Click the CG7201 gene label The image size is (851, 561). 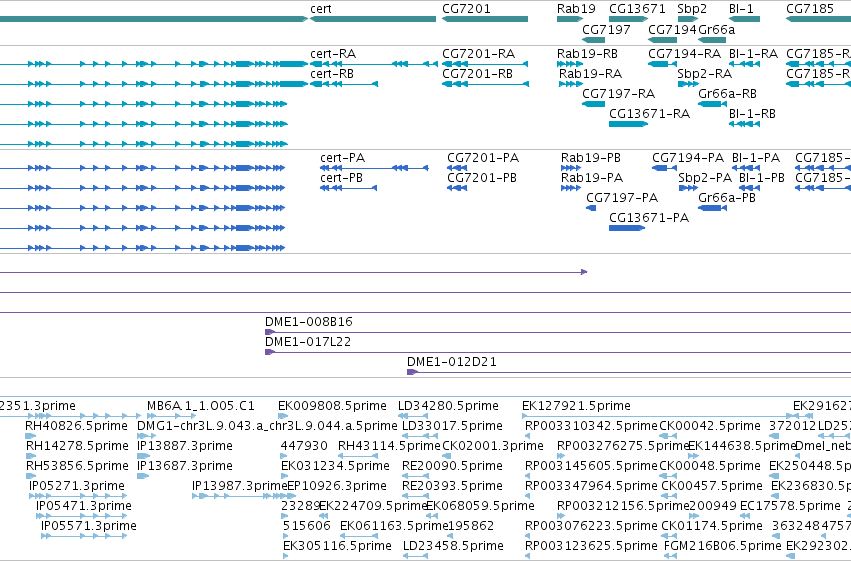(466, 9)
